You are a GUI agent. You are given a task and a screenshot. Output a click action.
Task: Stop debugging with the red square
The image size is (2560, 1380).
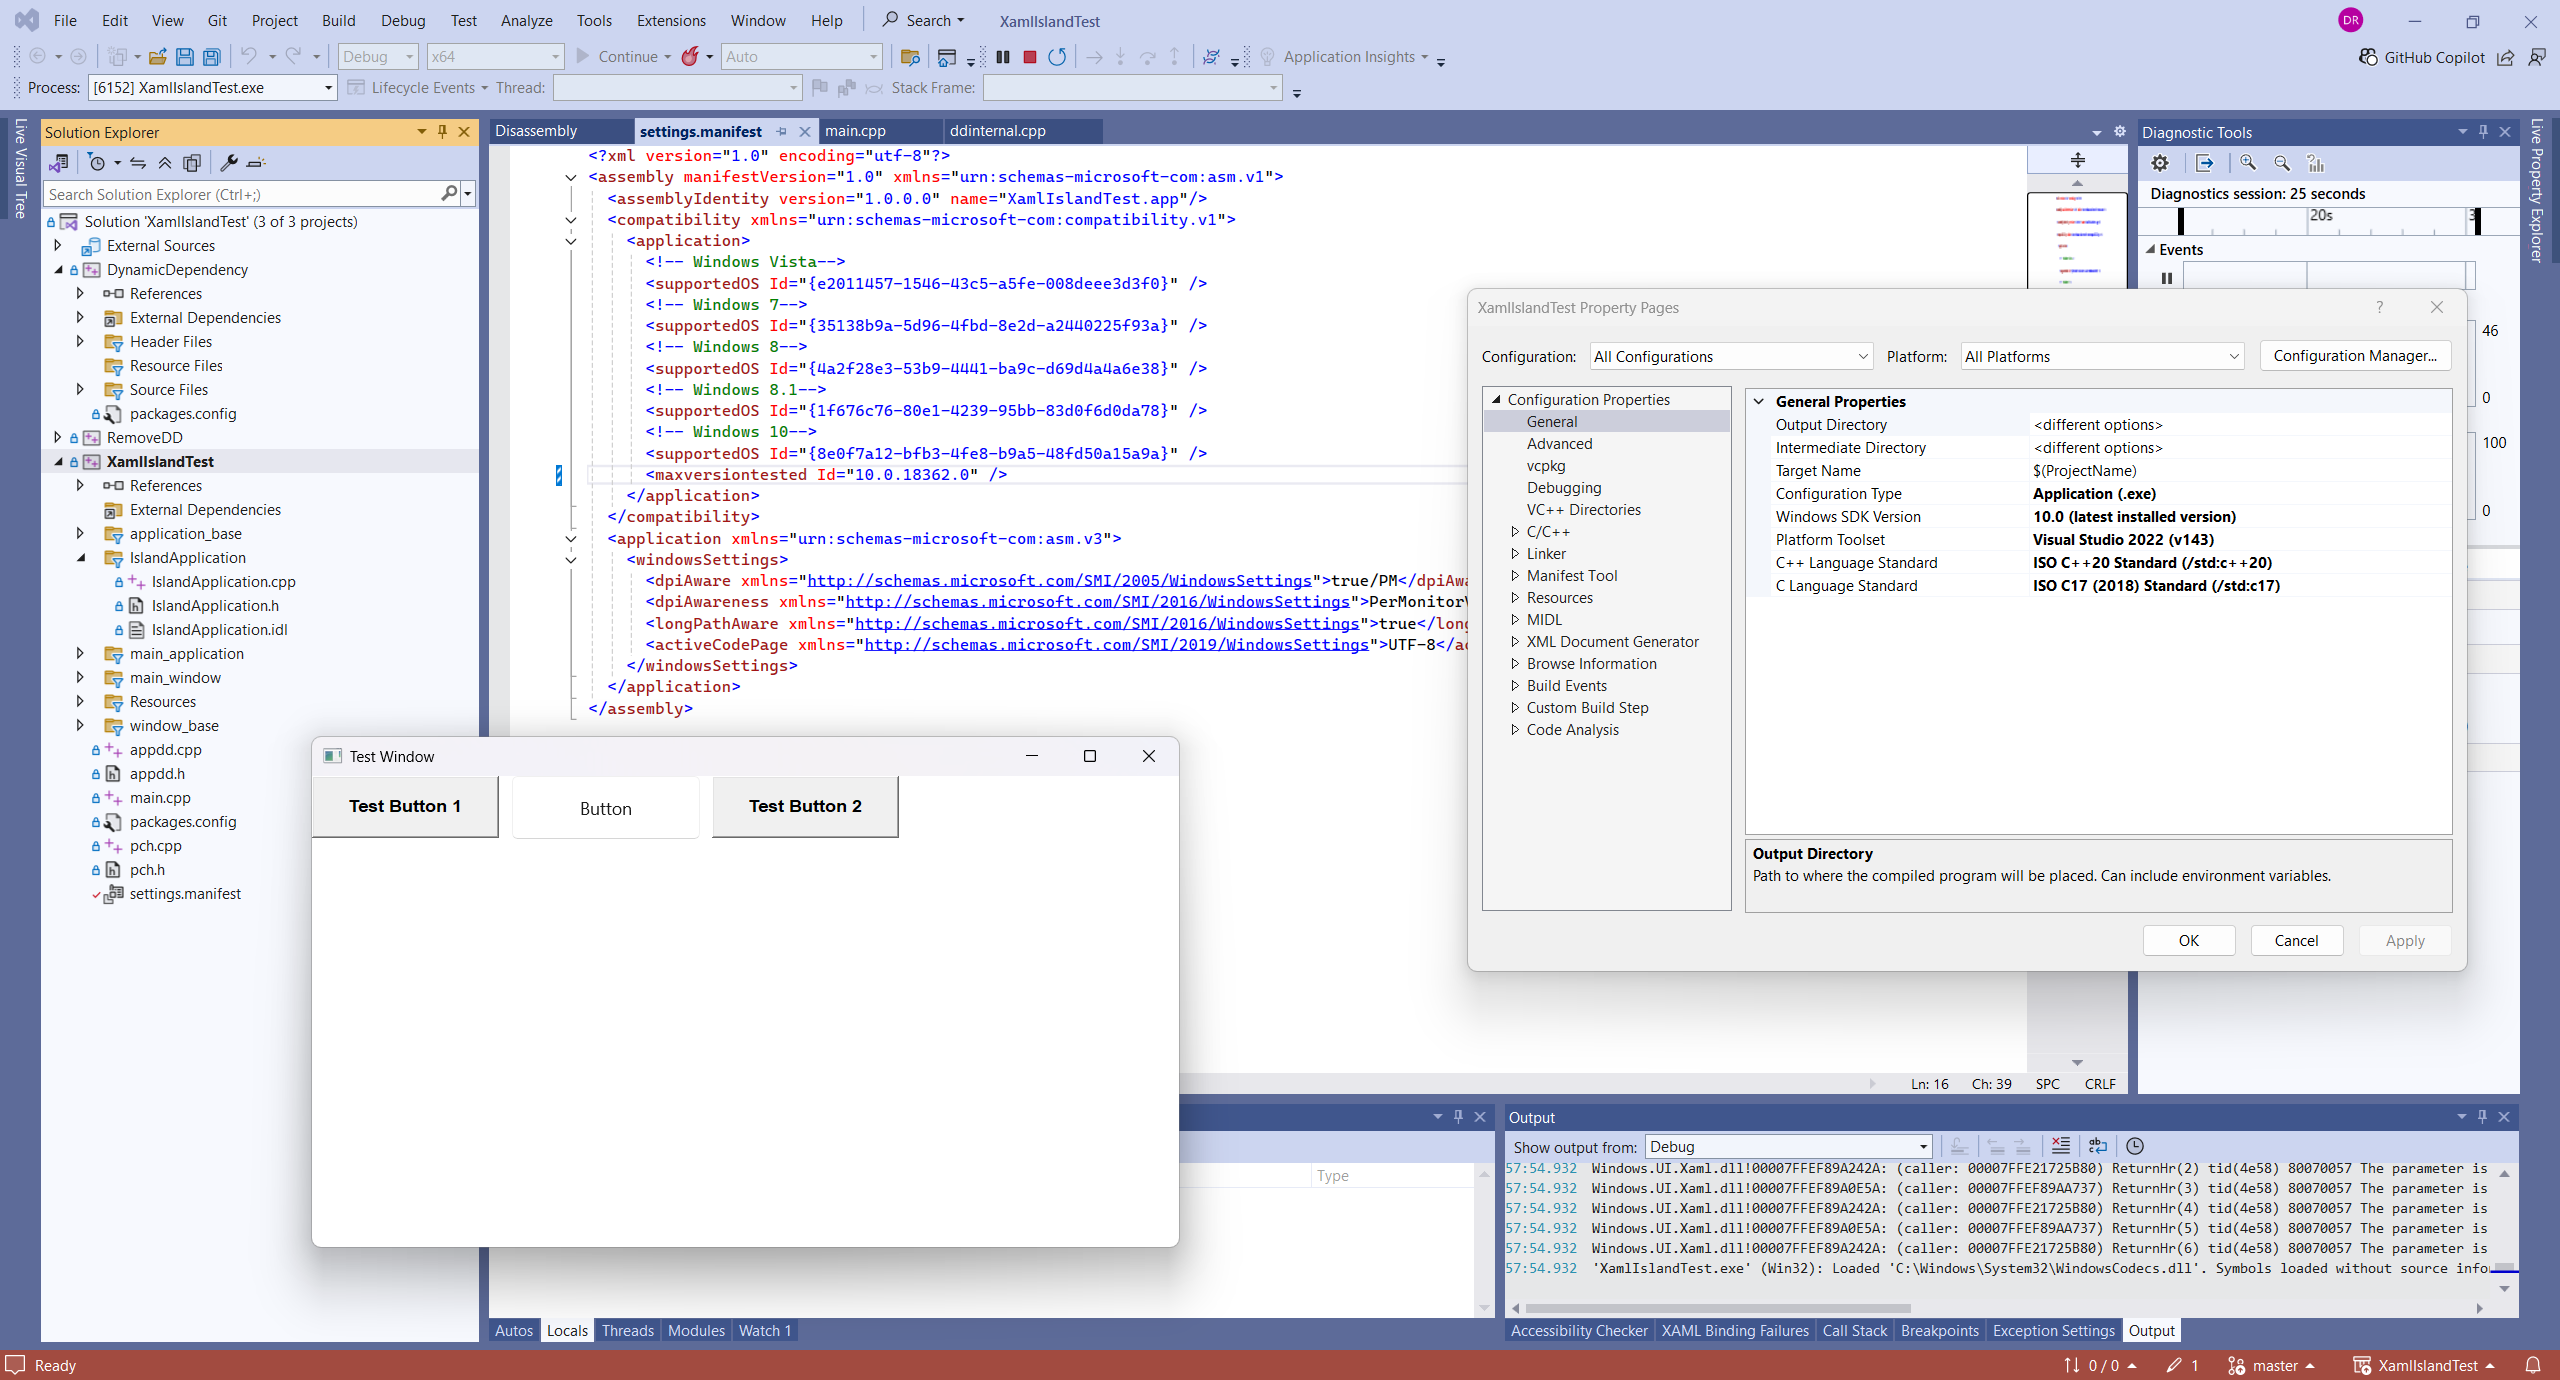[1030, 57]
